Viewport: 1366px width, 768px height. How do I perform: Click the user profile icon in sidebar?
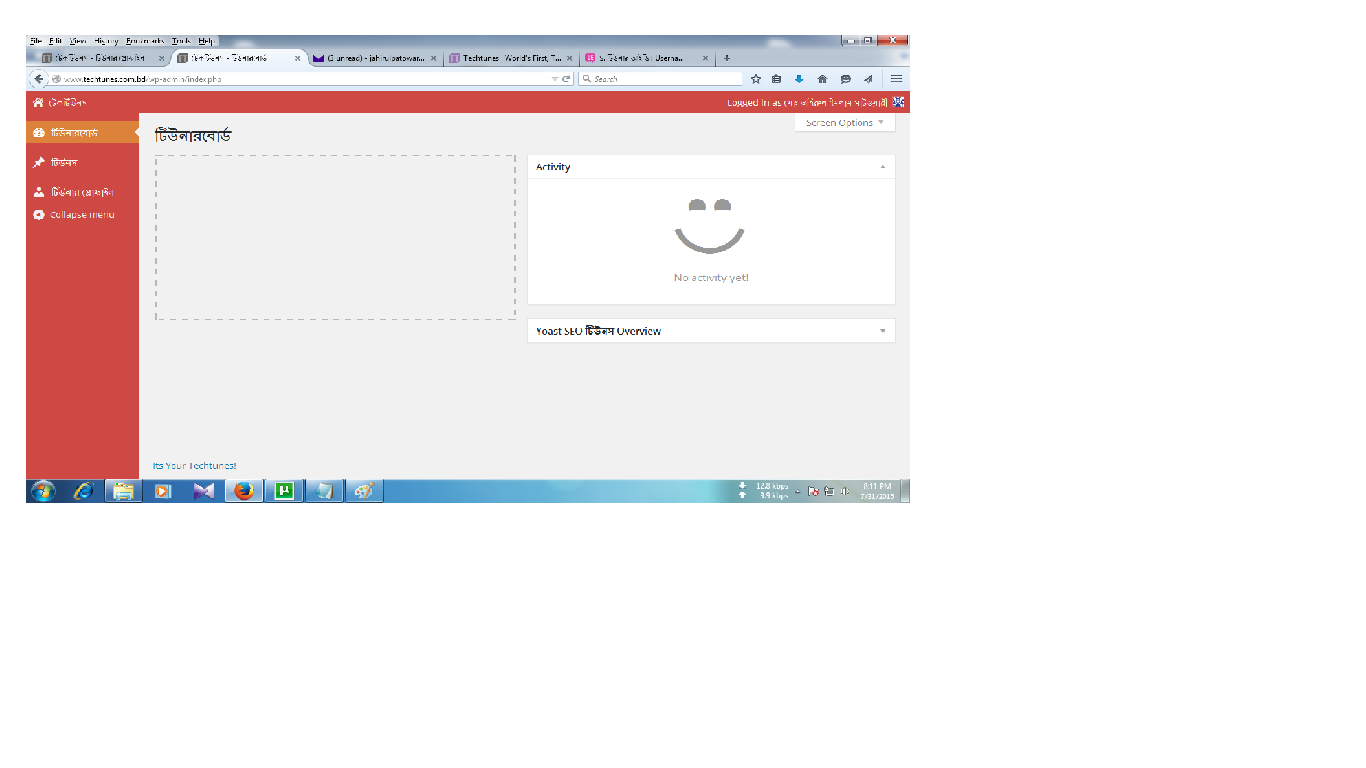point(39,192)
